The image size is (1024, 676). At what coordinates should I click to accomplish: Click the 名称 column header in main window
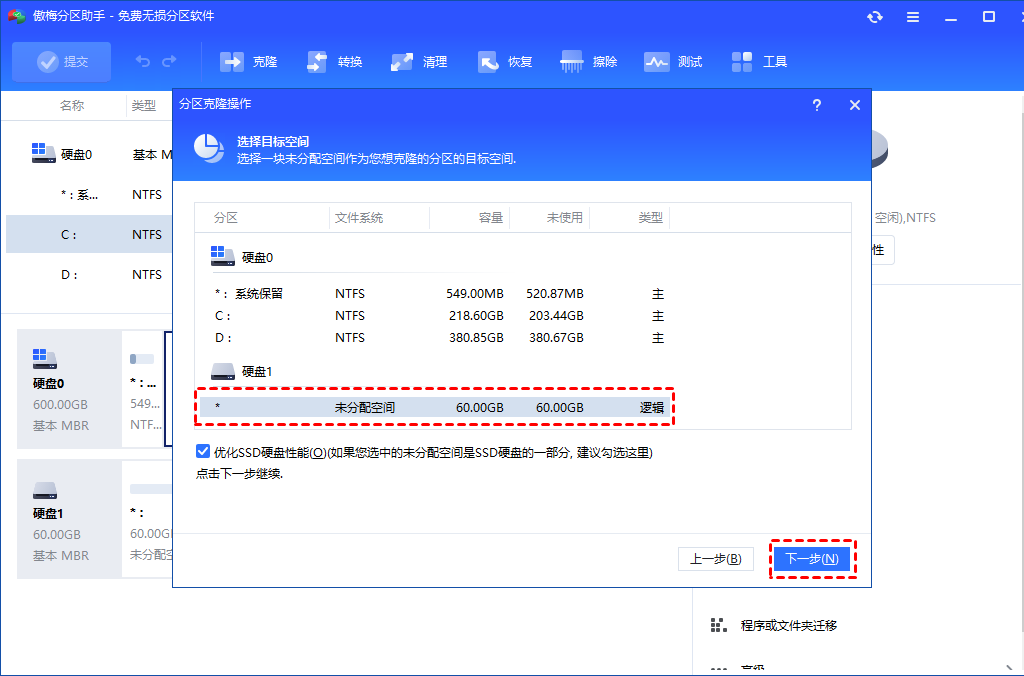click(x=72, y=105)
